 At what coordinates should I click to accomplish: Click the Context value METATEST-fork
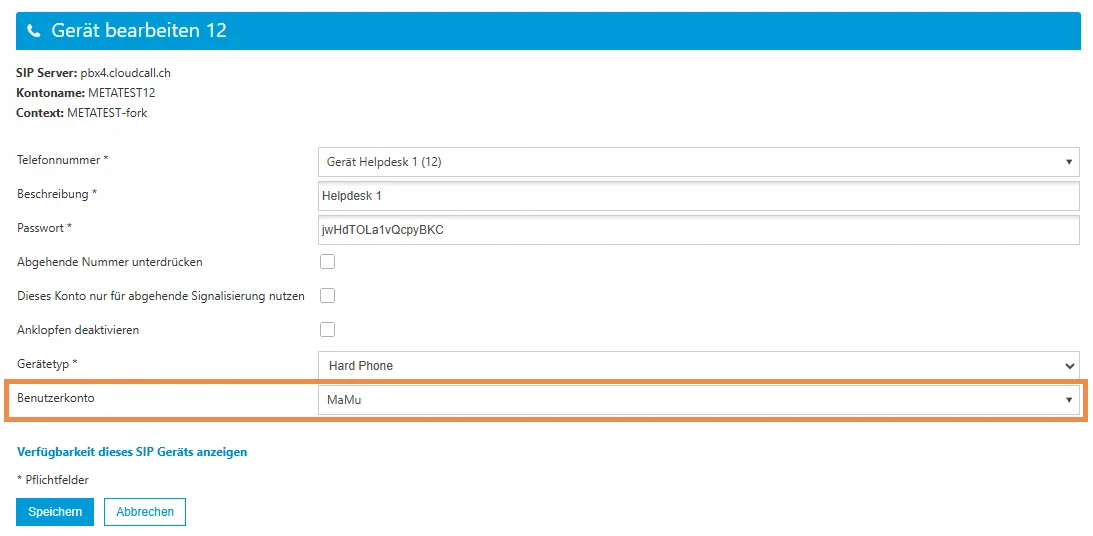(107, 113)
